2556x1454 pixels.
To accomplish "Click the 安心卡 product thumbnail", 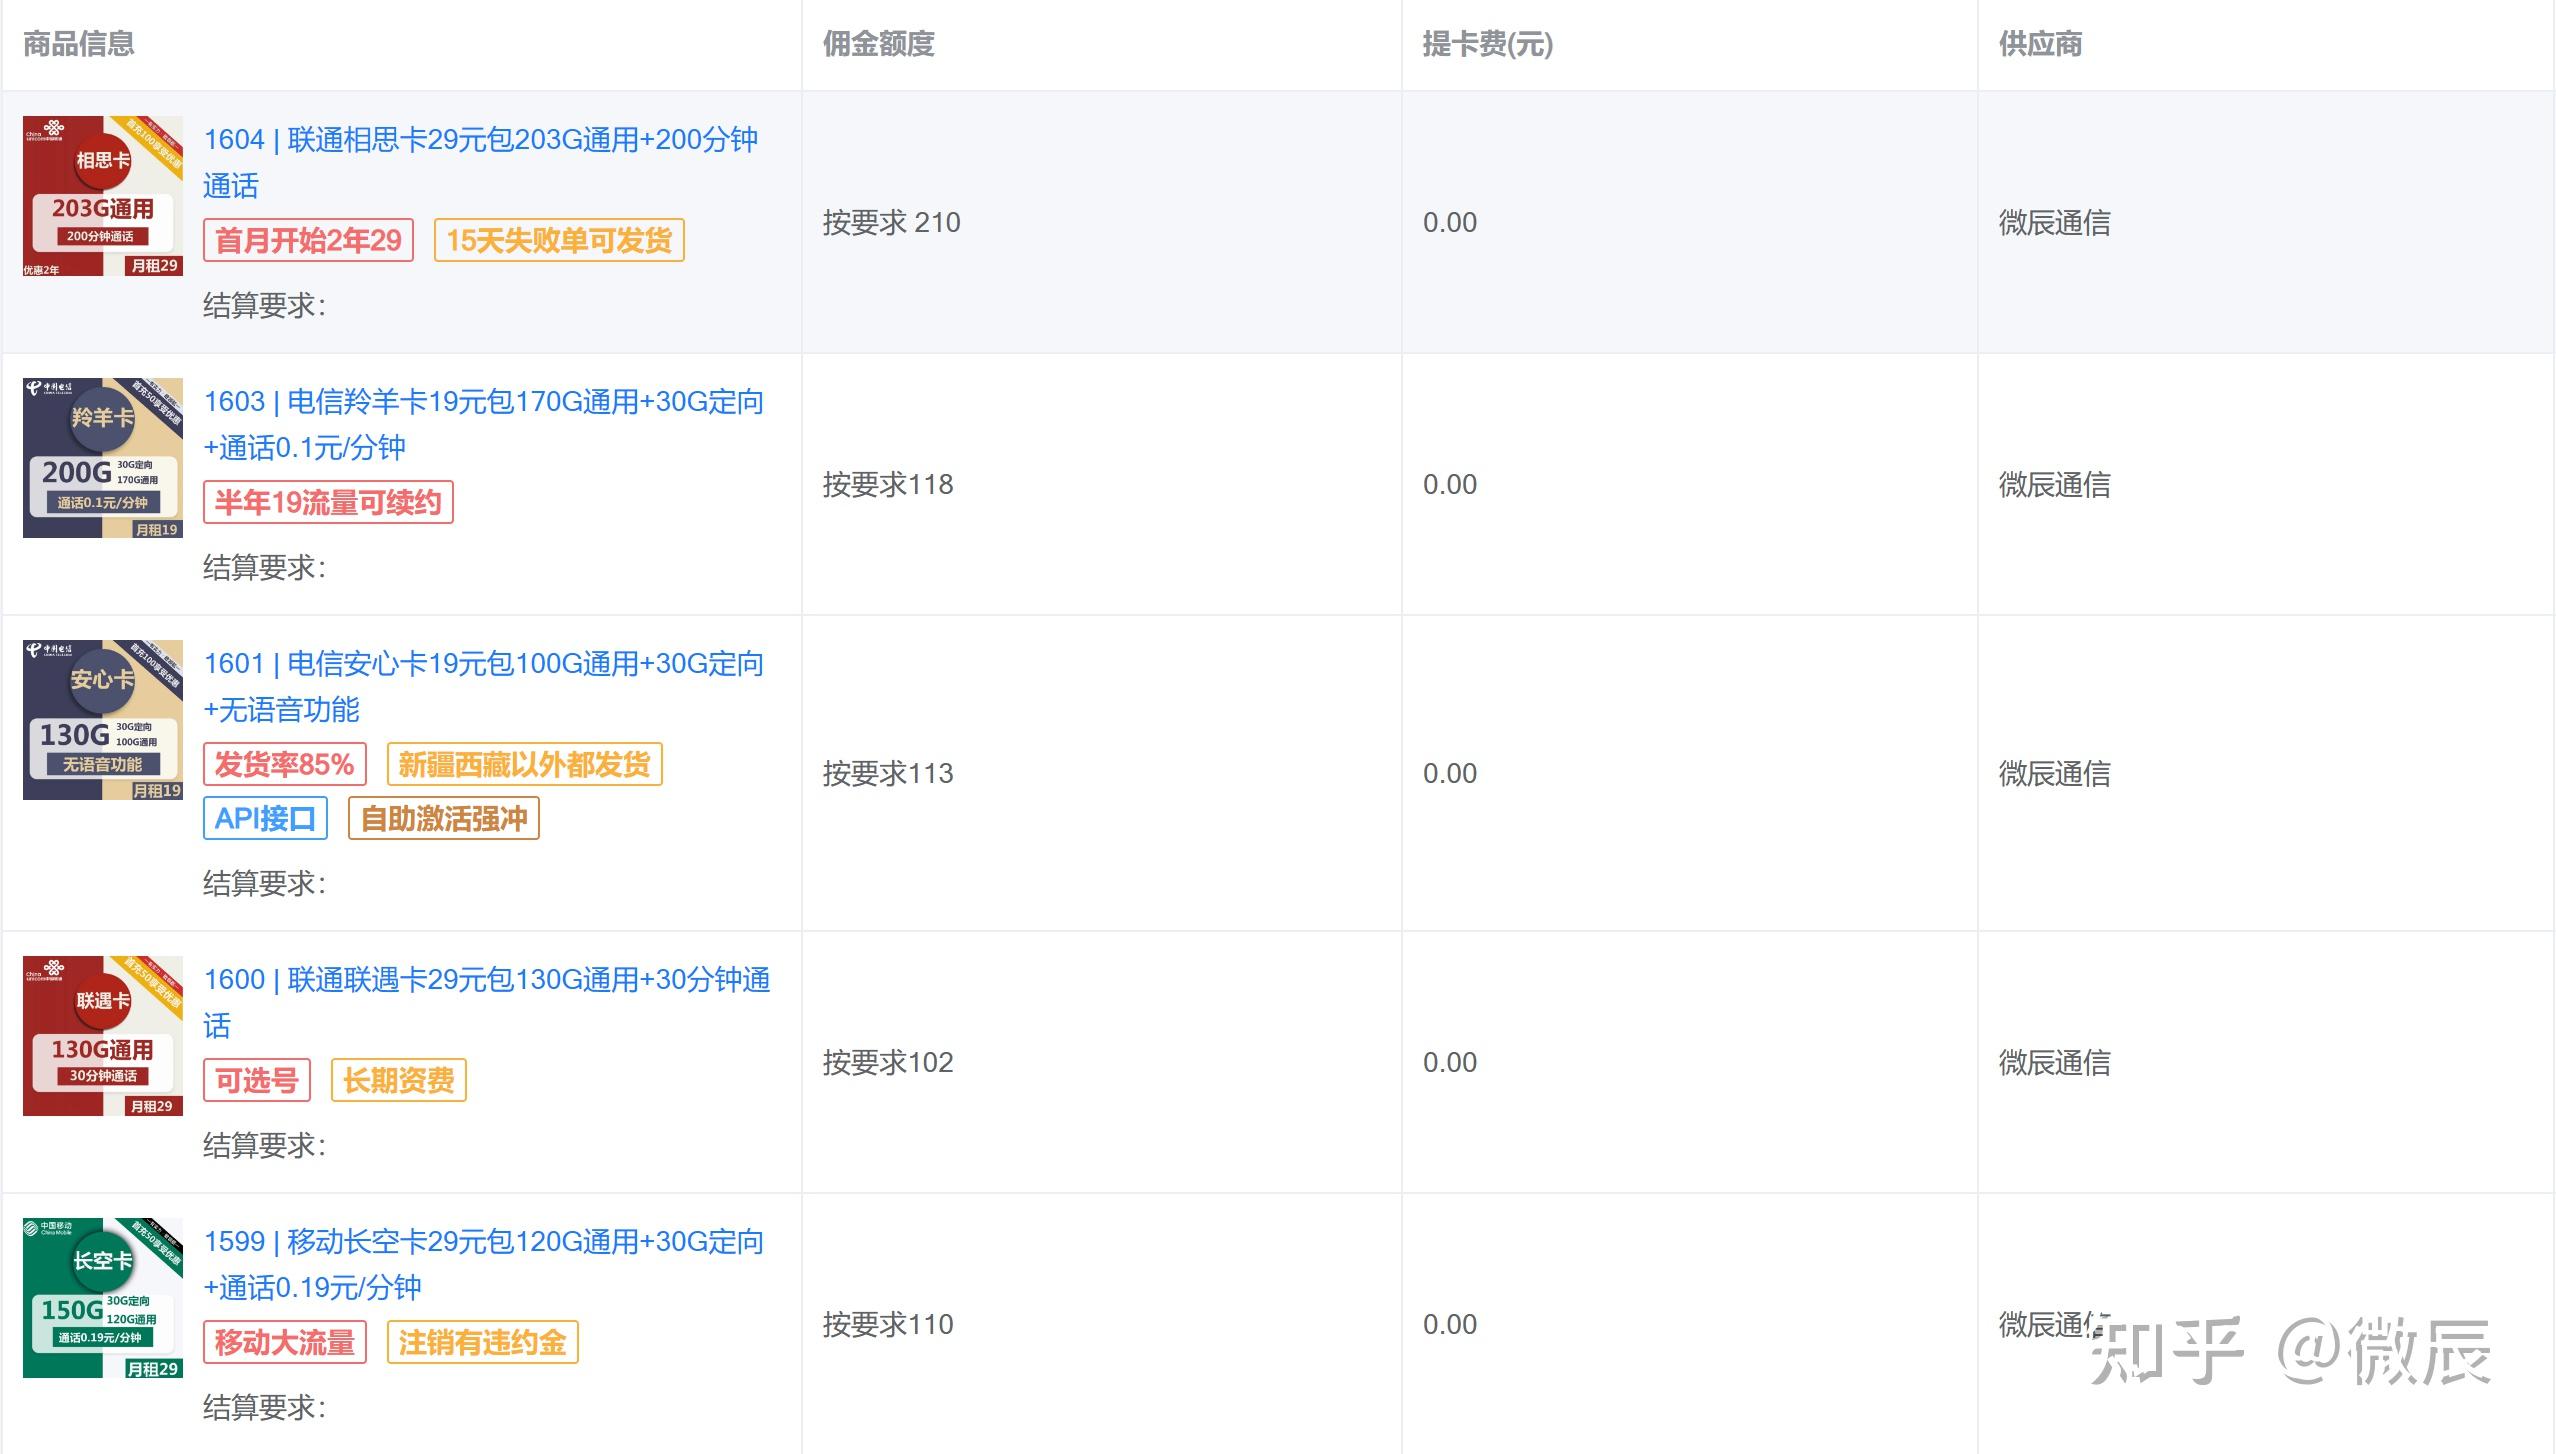I will pyautogui.click(x=103, y=720).
